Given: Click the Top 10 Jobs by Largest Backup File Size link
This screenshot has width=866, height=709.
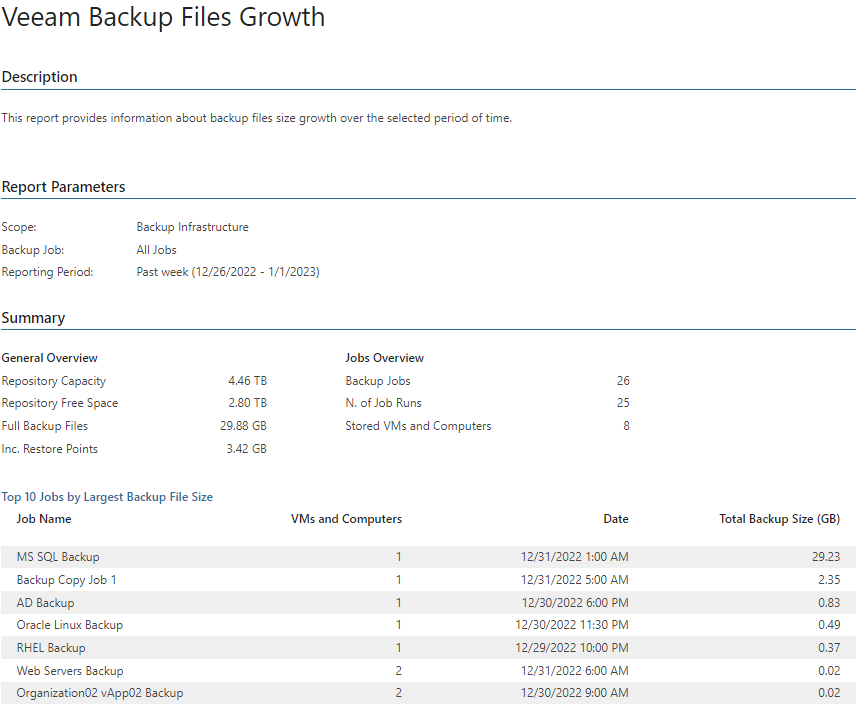Looking at the screenshot, I should 107,497.
